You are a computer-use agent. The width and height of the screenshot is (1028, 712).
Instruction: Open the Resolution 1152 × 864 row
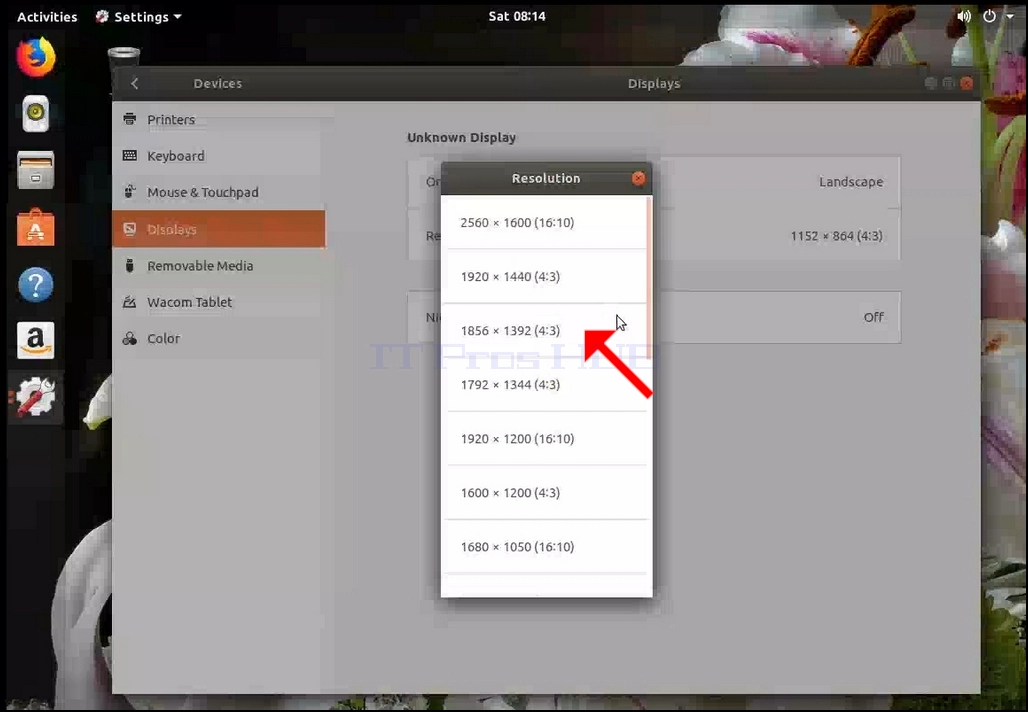pos(780,235)
